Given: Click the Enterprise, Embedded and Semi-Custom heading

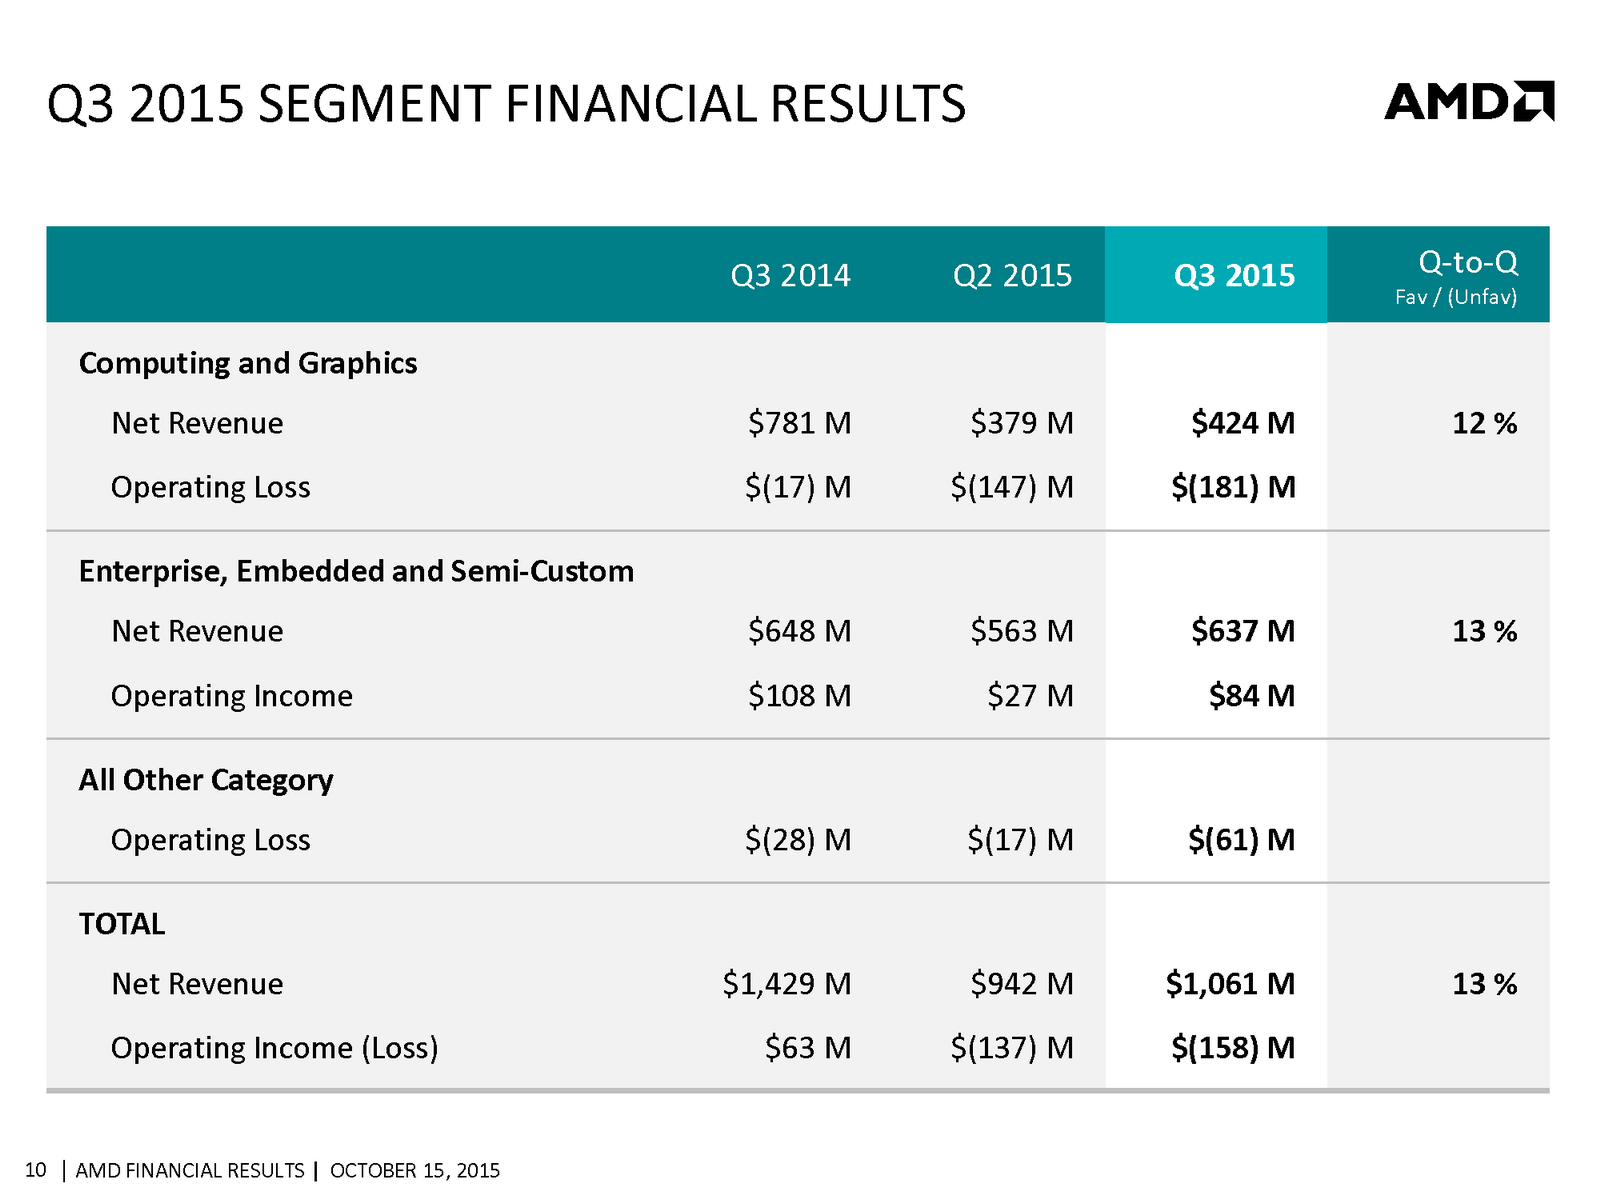Looking at the screenshot, I should point(356,571).
